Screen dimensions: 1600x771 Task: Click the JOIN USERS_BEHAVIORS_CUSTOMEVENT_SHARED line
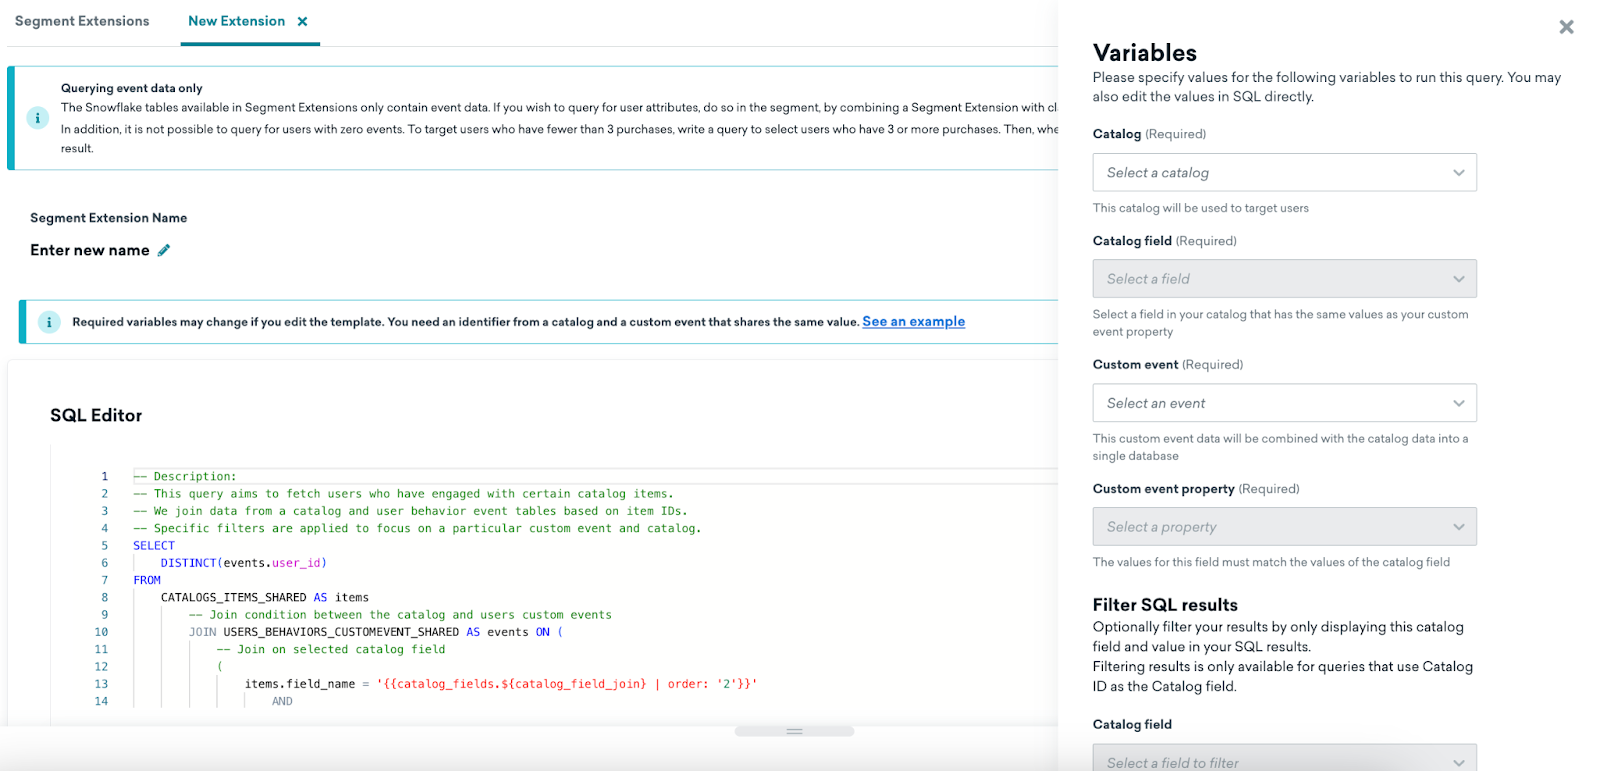tap(376, 632)
